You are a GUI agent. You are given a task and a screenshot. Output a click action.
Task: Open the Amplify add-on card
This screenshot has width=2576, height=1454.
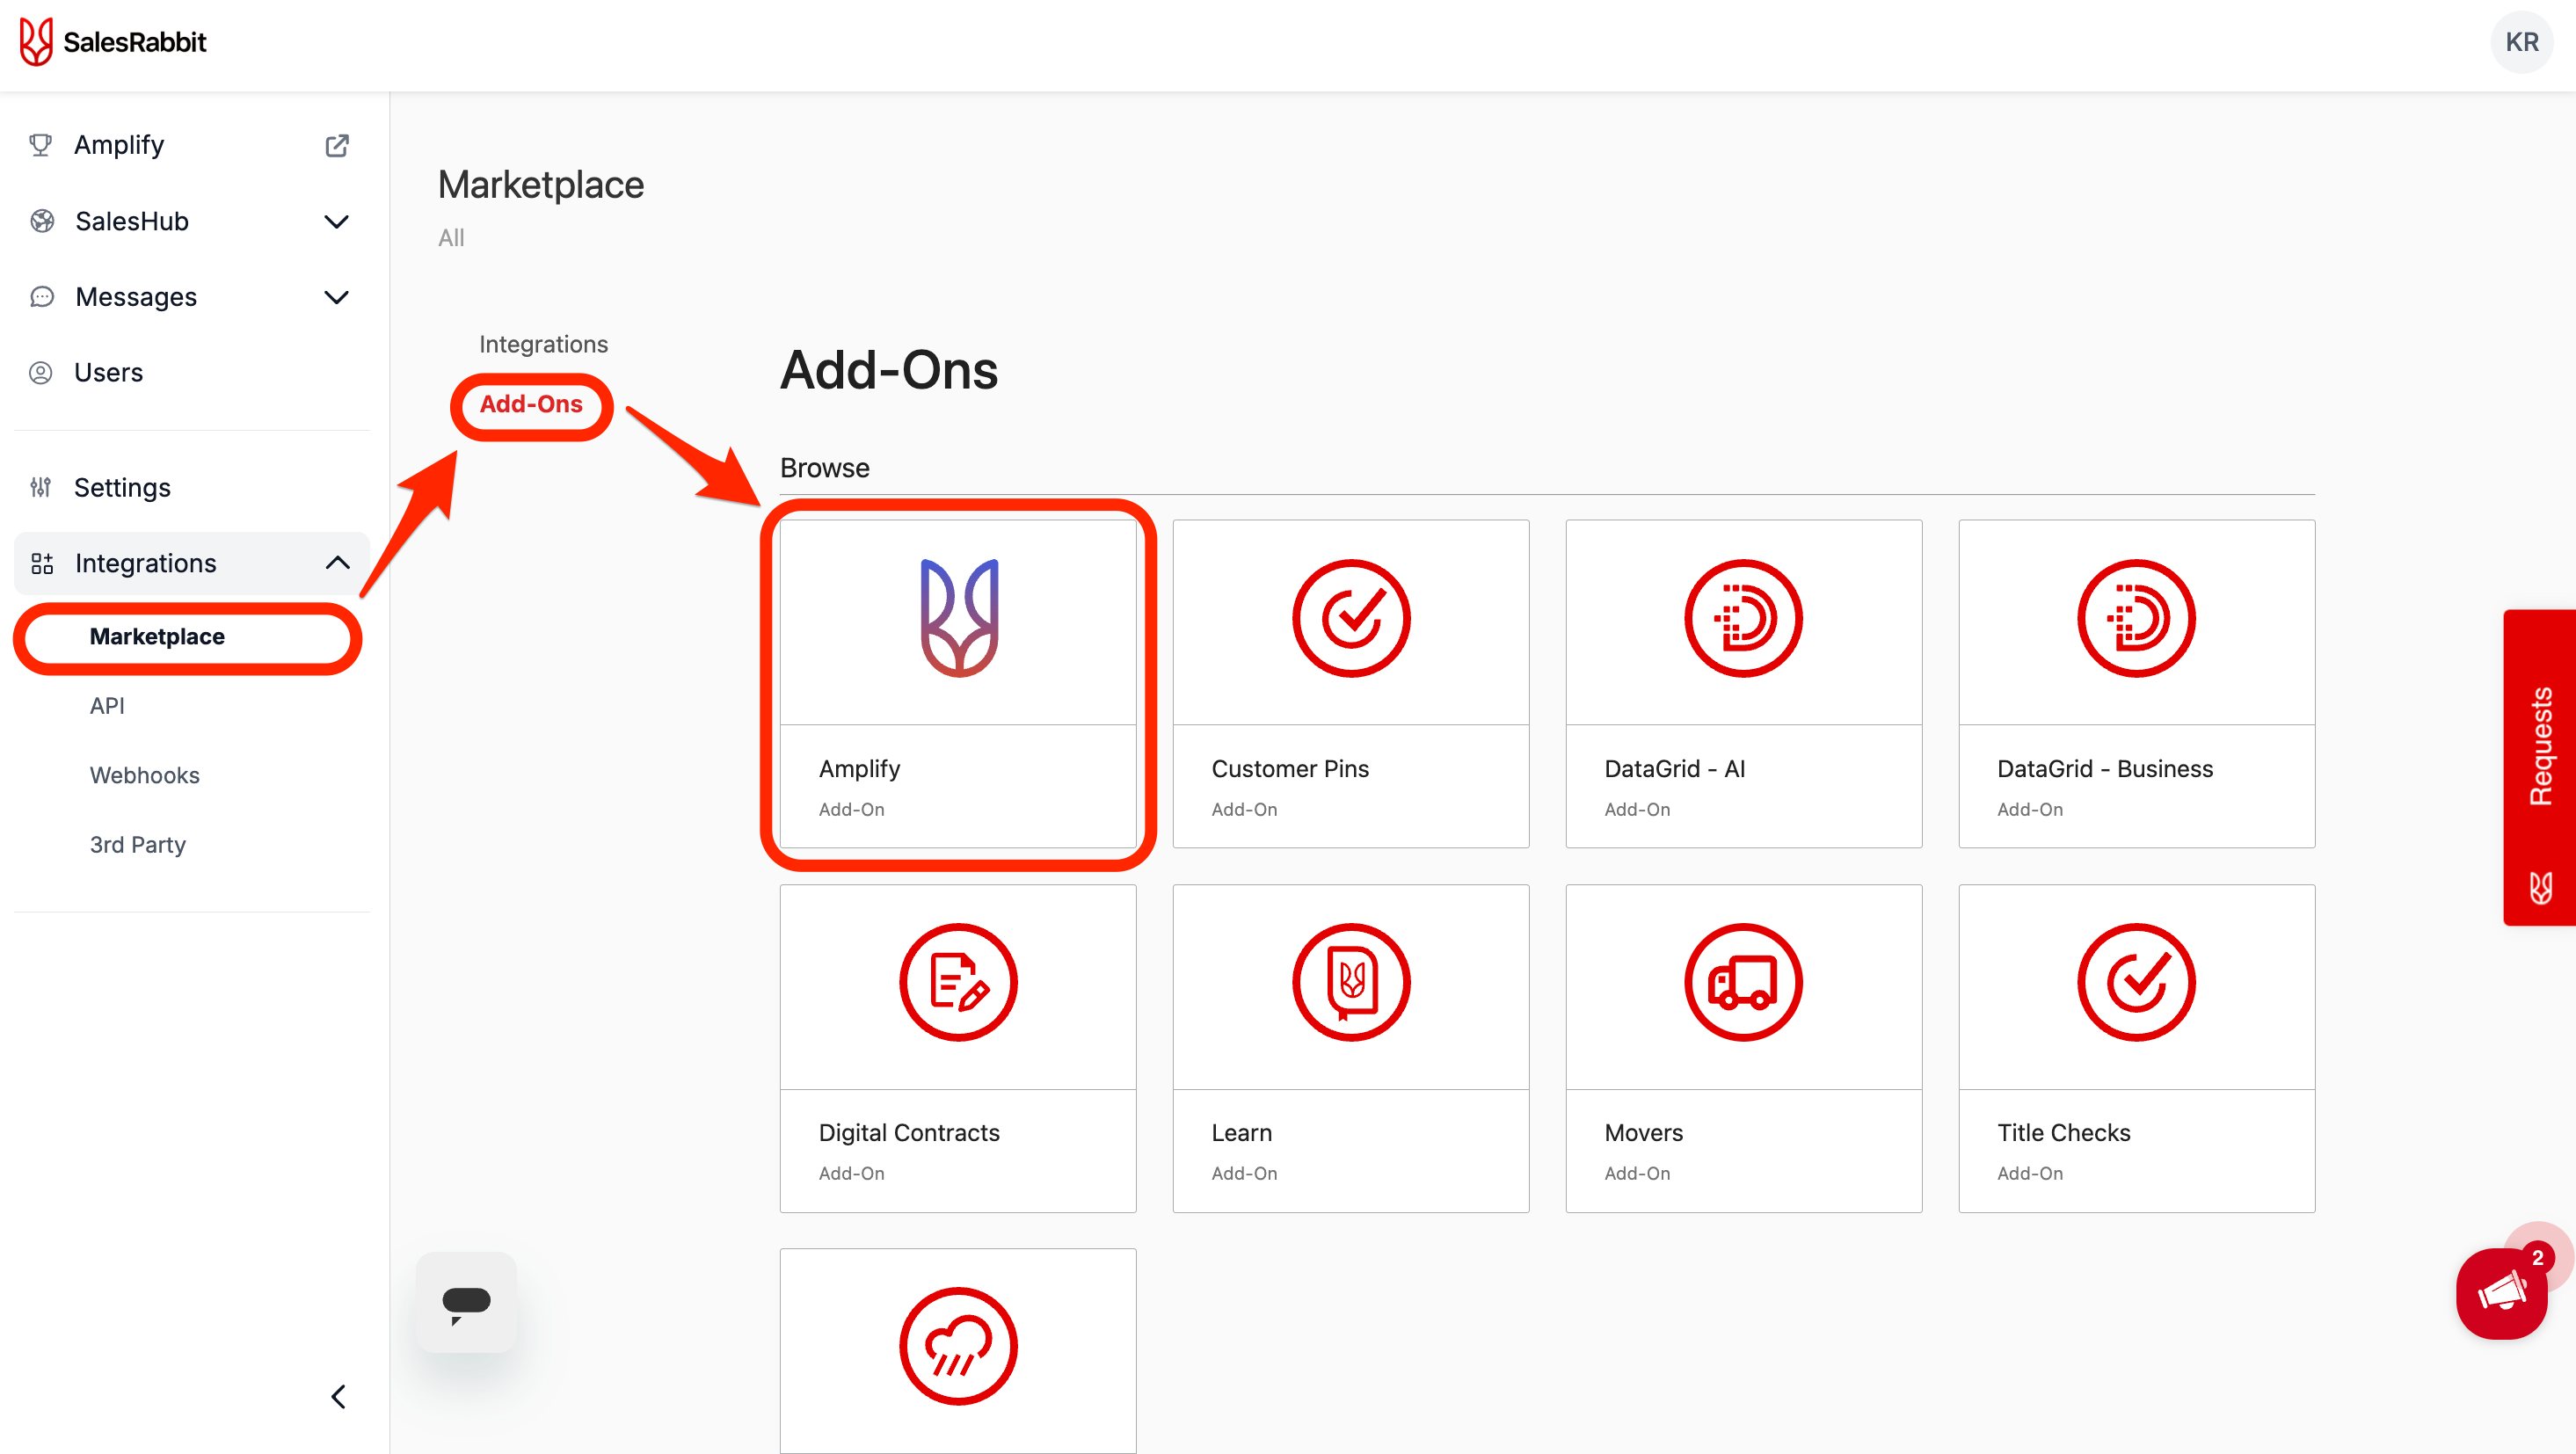pyautogui.click(x=958, y=684)
